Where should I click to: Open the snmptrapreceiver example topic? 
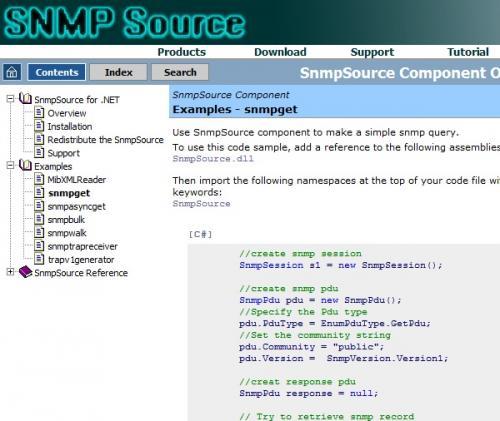pos(83,246)
